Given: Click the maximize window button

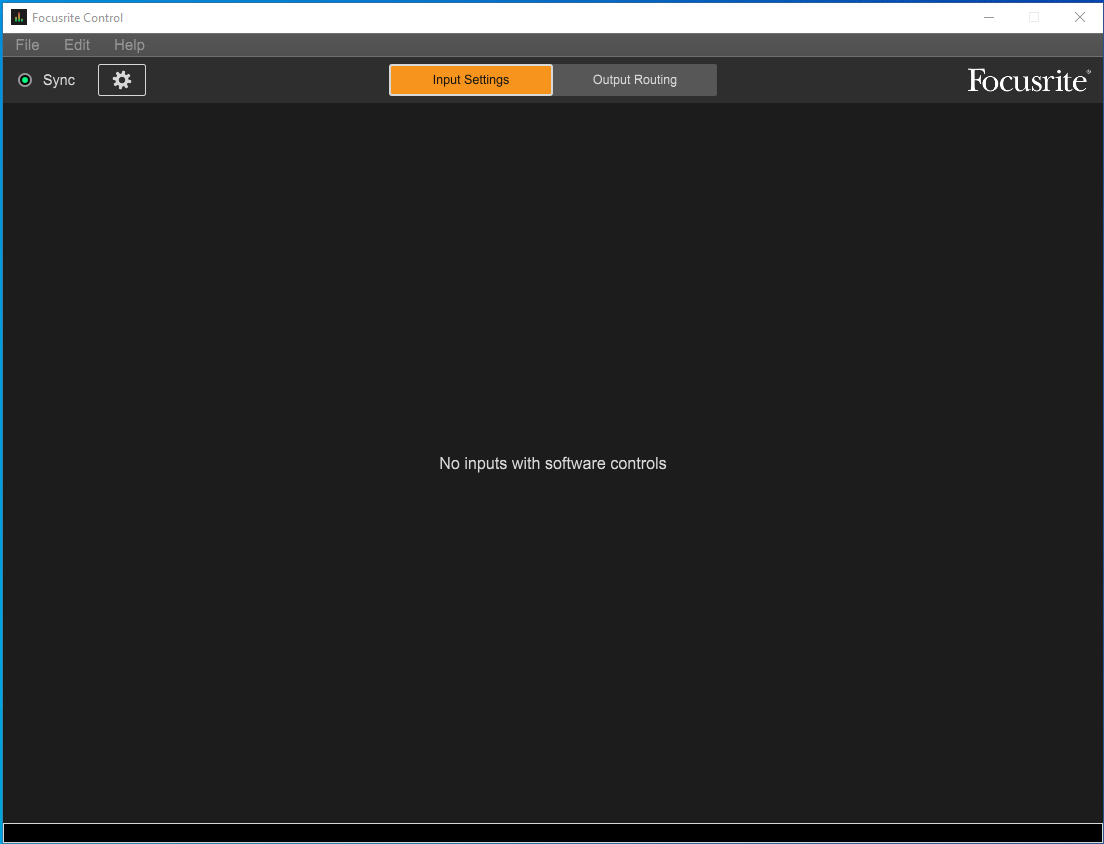Looking at the screenshot, I should 1034,17.
